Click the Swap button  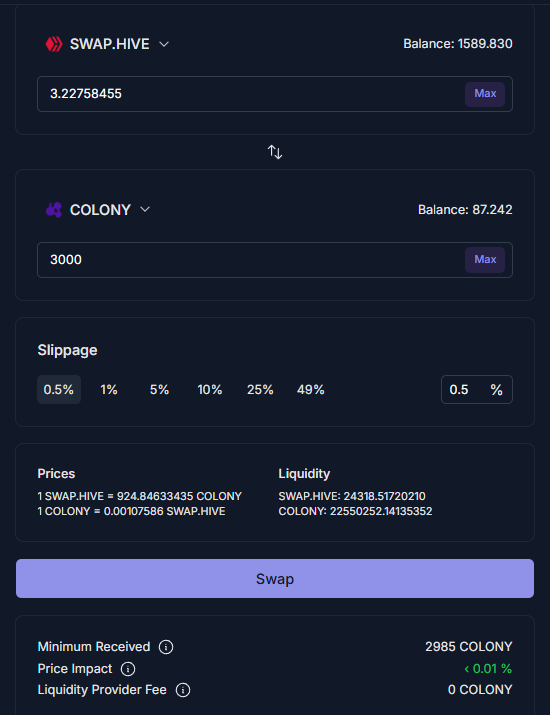(275, 579)
